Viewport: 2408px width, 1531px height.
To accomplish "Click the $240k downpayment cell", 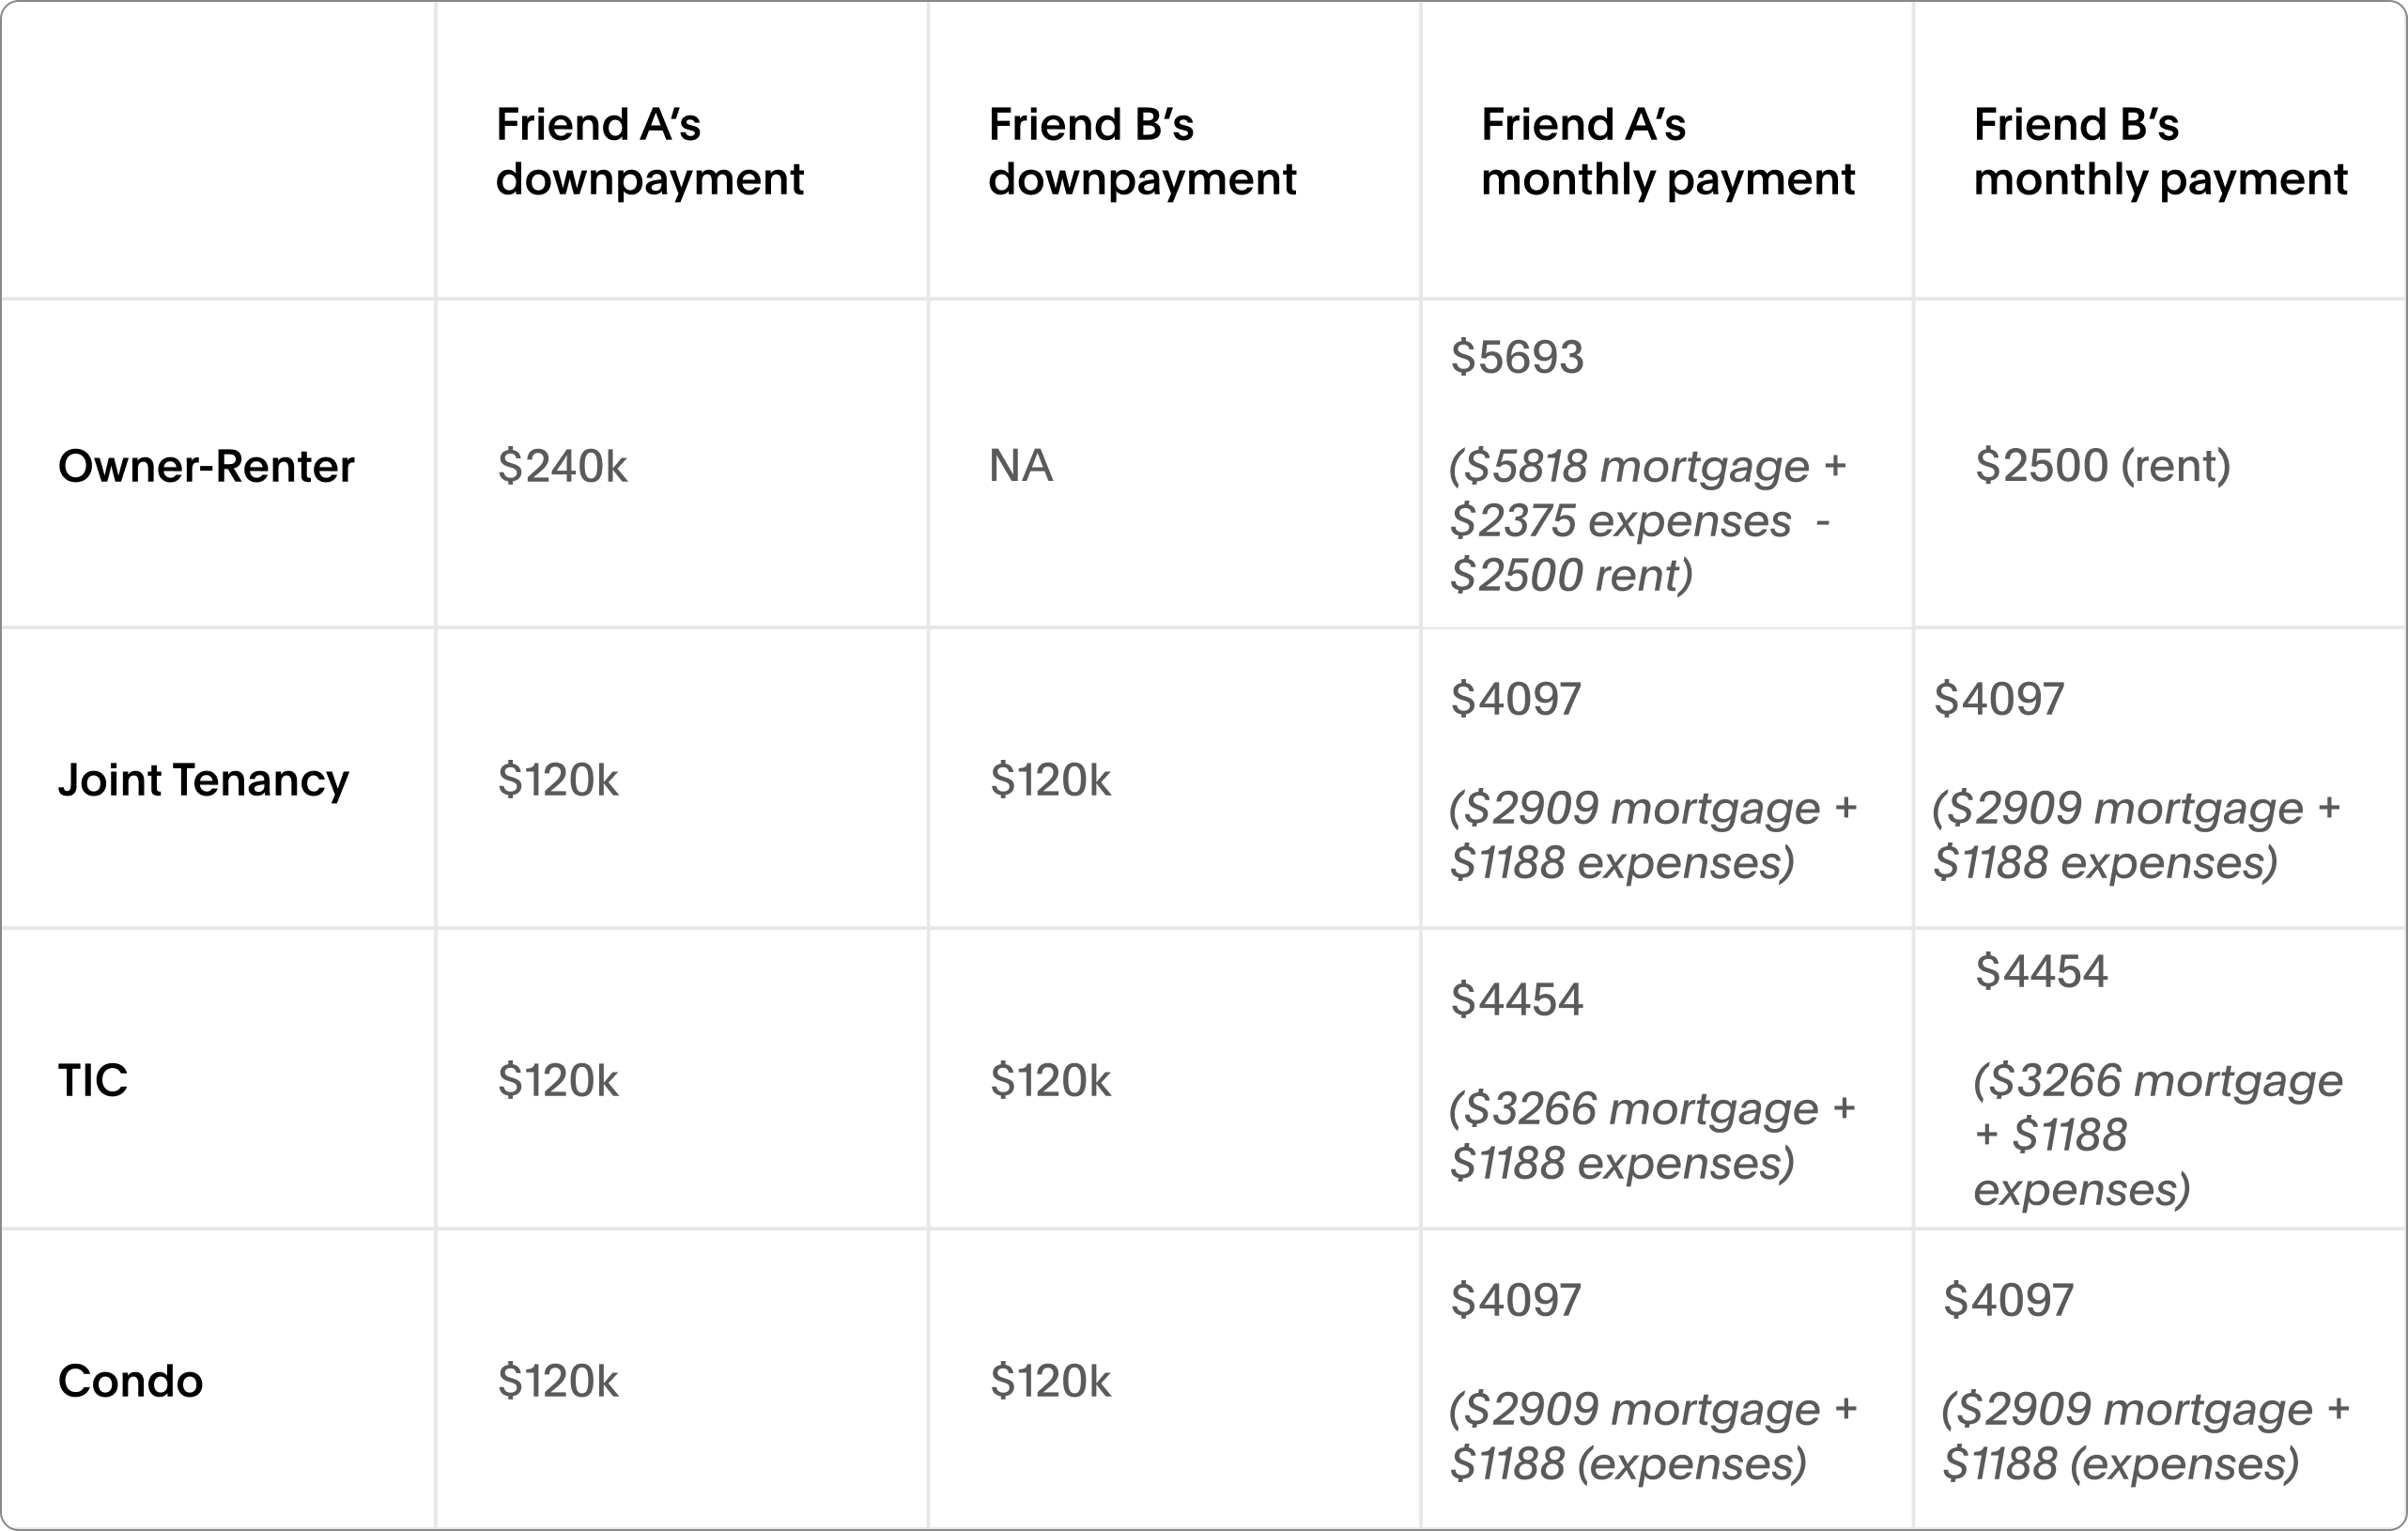I will pyautogui.click(x=562, y=466).
